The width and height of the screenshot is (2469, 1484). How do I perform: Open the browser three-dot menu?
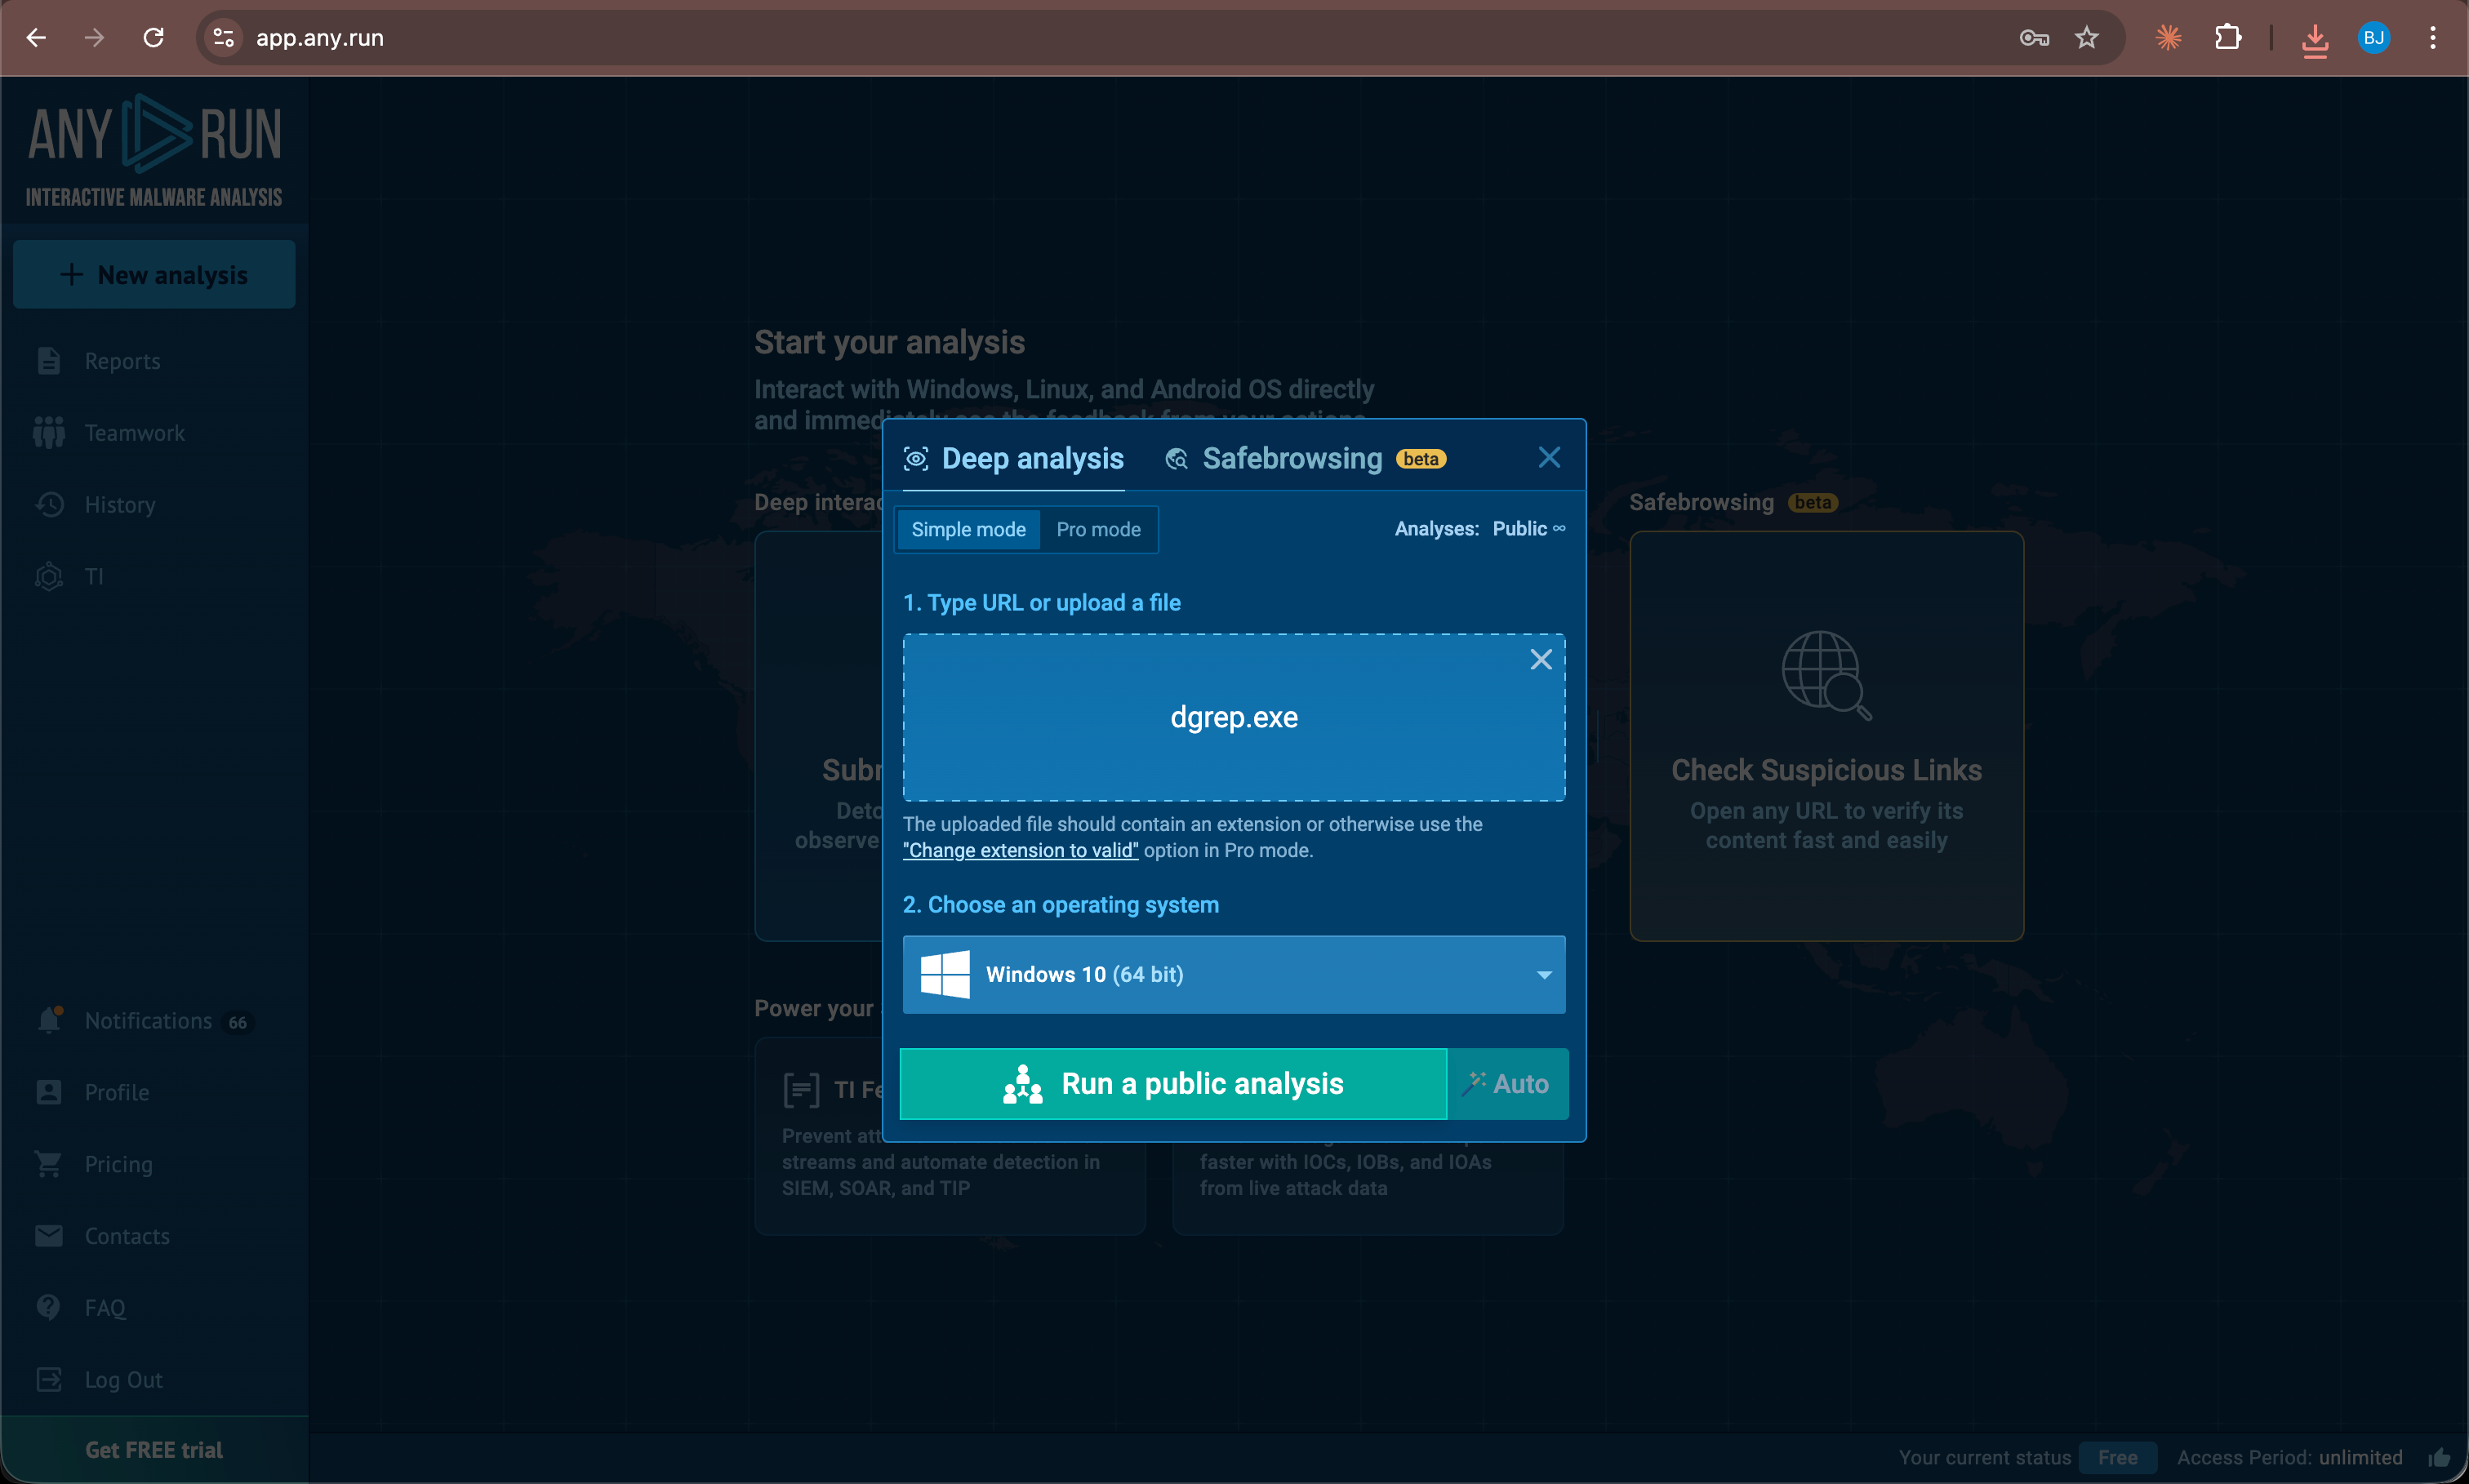click(x=2432, y=38)
